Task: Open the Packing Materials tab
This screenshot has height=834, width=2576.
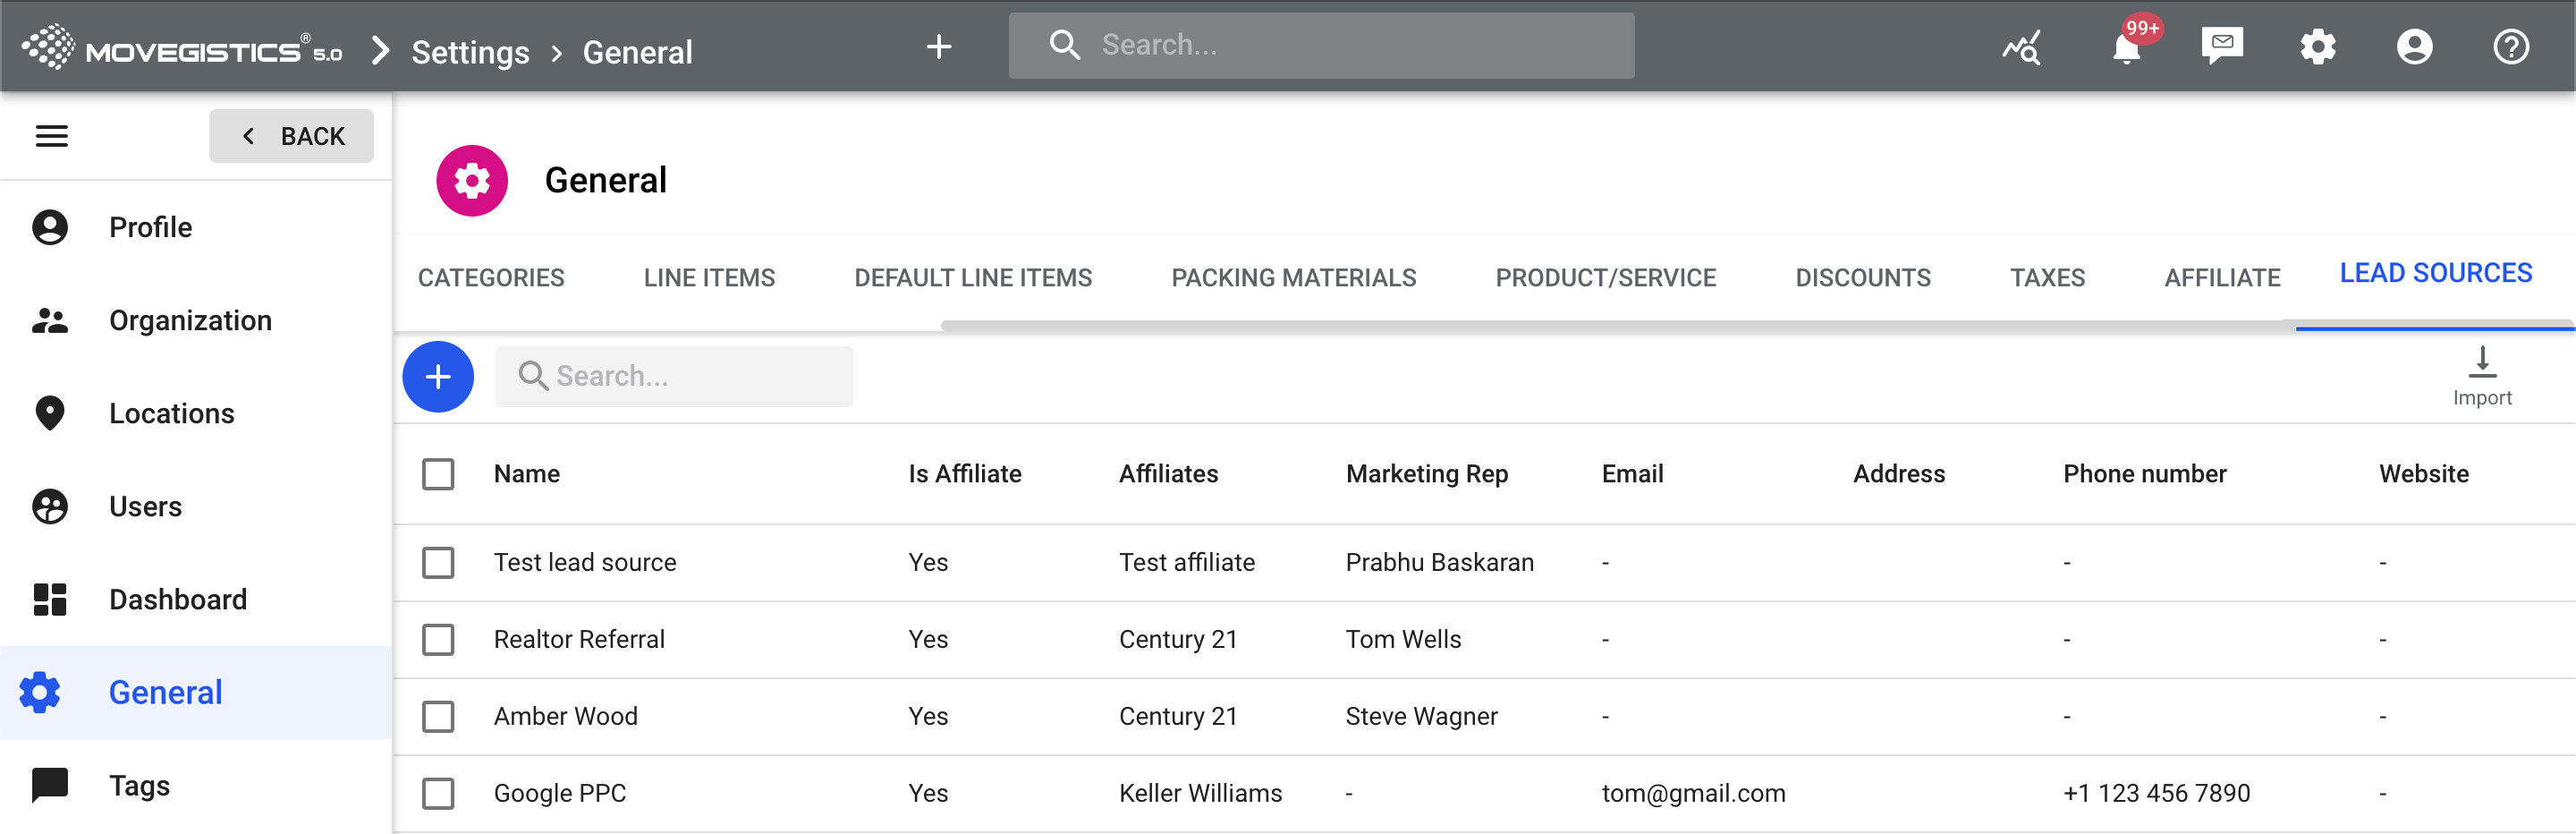Action: (x=1293, y=278)
